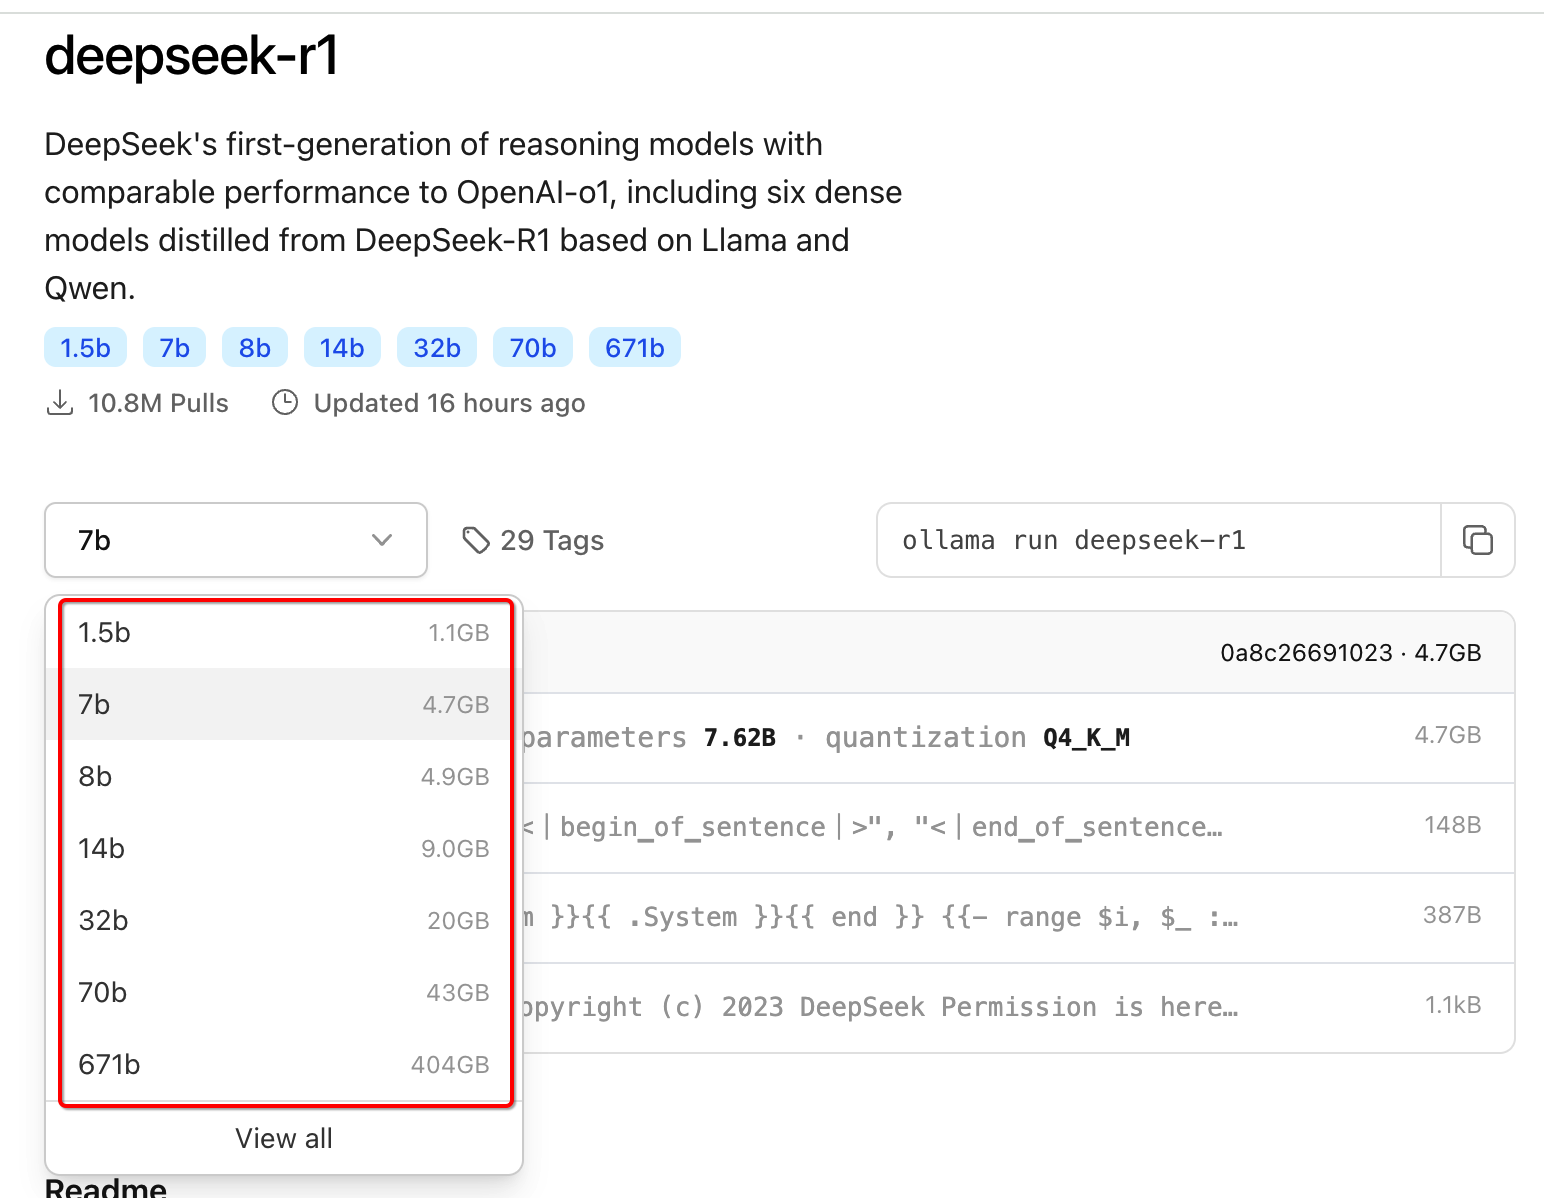Click the 1.1kB file size value
Viewport: 1544px width, 1198px height.
tap(1453, 1005)
